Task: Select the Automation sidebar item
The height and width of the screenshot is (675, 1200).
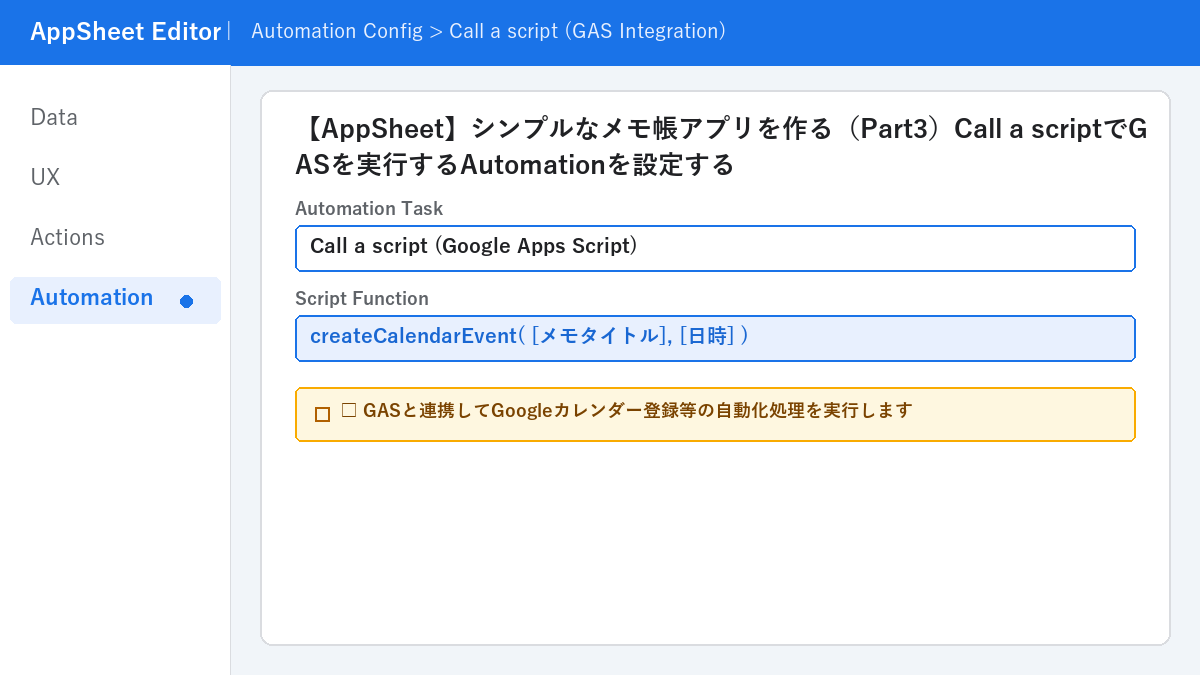Action: click(115, 300)
